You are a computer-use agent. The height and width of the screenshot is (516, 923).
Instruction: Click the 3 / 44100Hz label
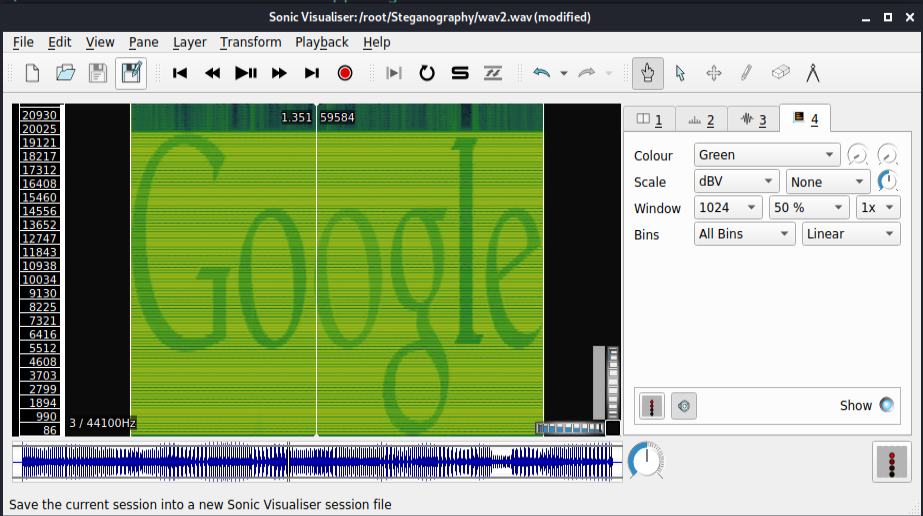(102, 423)
